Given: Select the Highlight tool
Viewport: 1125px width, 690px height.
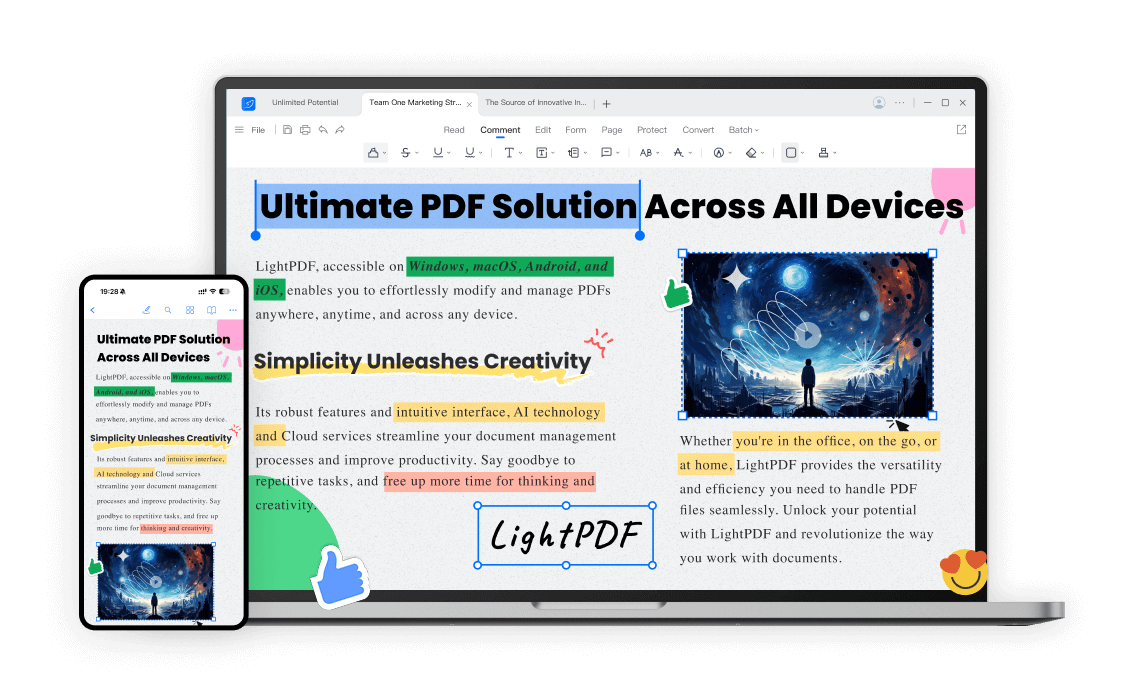Looking at the screenshot, I should (x=374, y=152).
